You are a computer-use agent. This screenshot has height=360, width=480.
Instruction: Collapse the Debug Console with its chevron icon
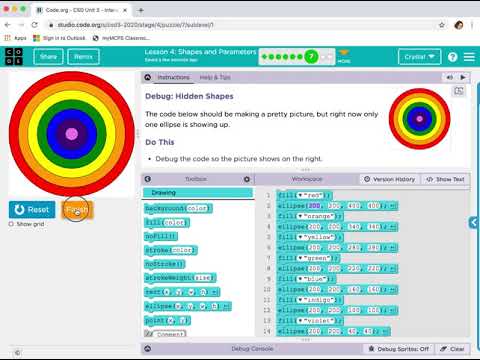(148, 349)
